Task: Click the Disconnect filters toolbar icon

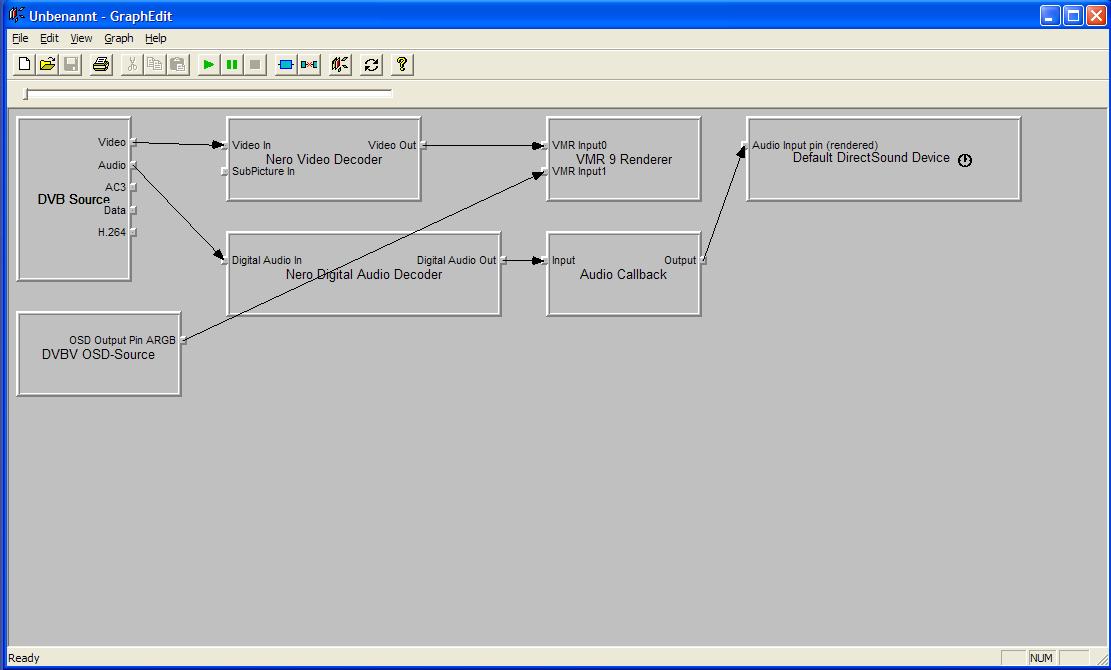Action: click(x=309, y=64)
